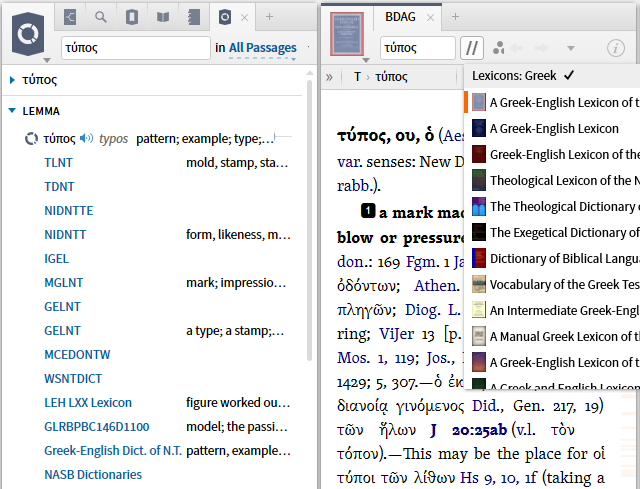Open the MCEDONTW lexicon link
Image resolution: width=640 pixels, height=489 pixels.
pyautogui.click(x=77, y=355)
